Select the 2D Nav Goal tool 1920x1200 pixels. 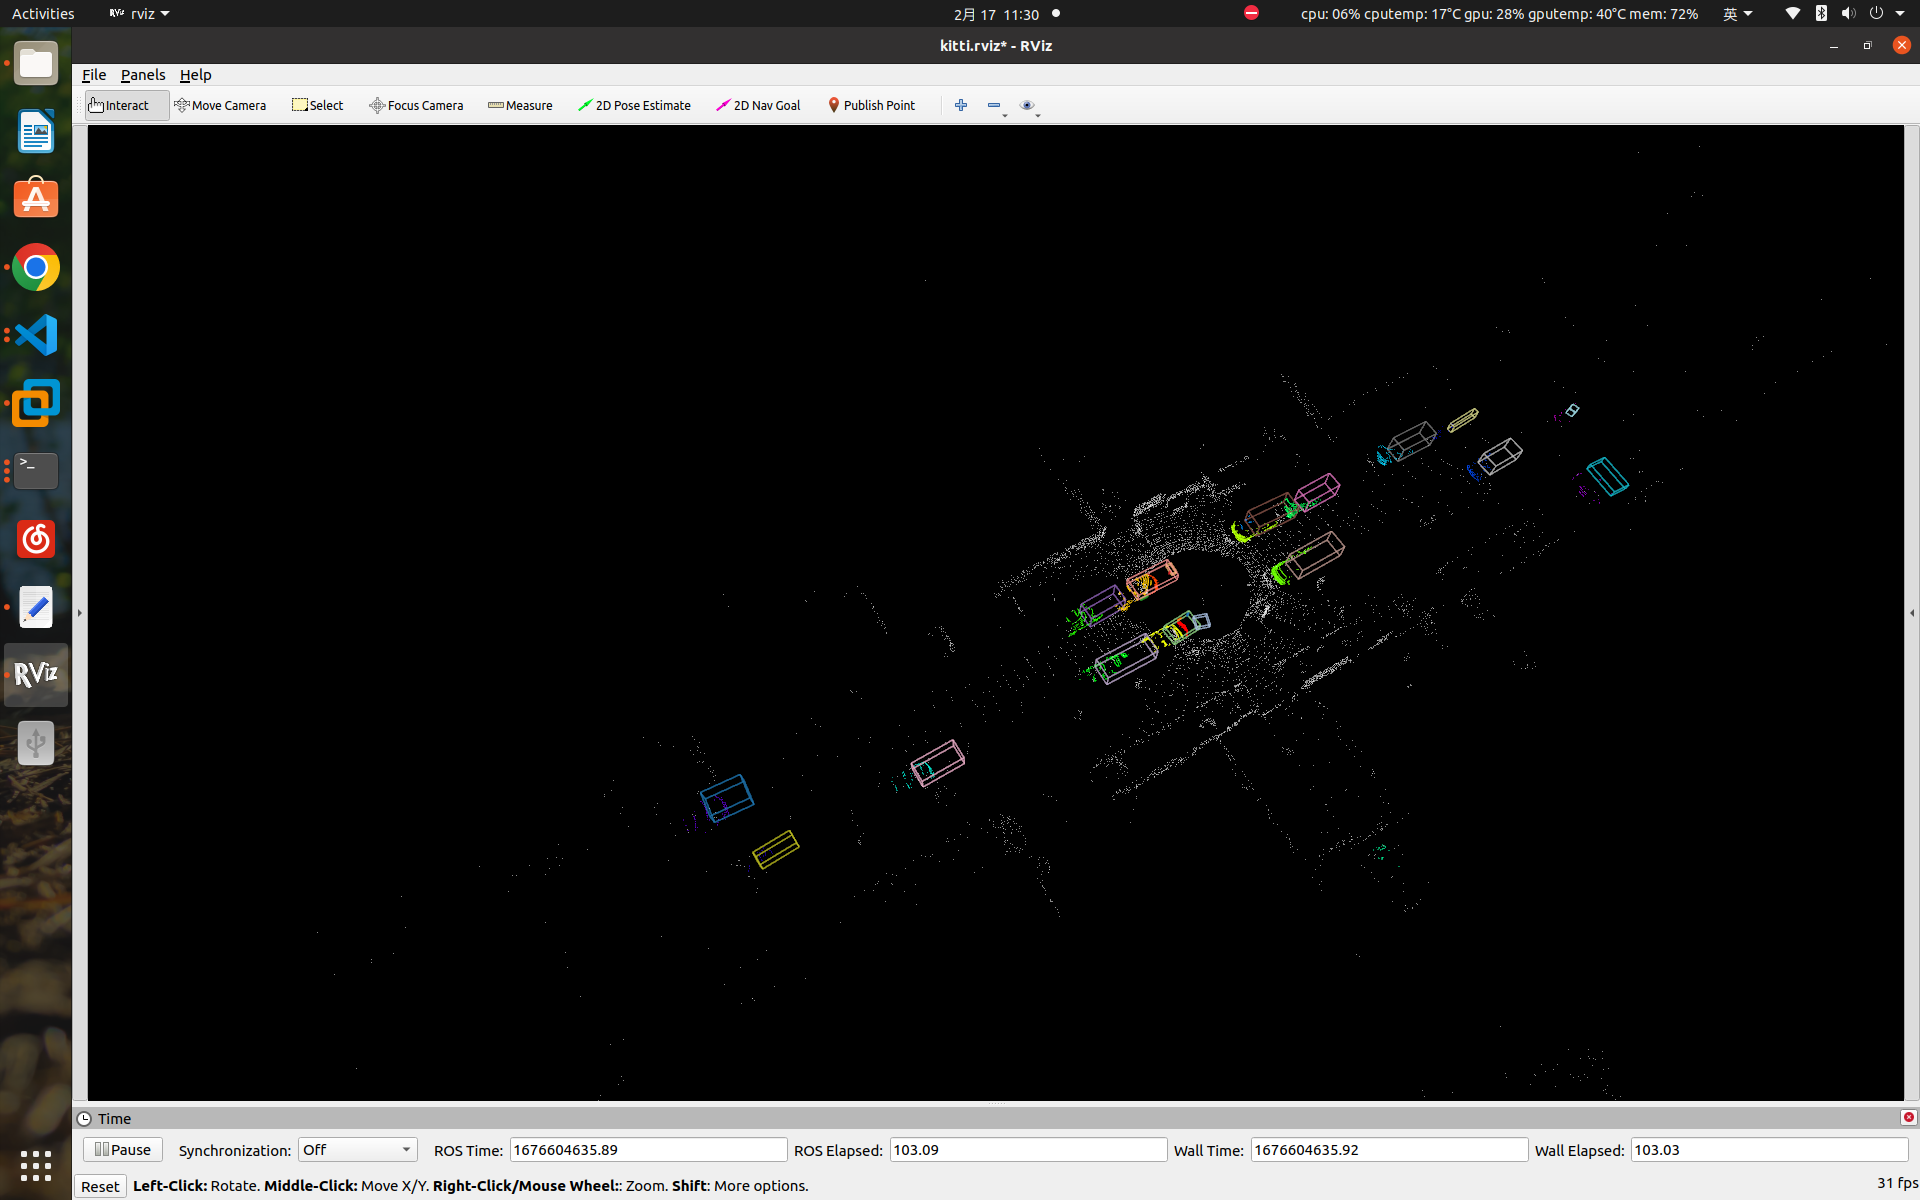point(758,105)
